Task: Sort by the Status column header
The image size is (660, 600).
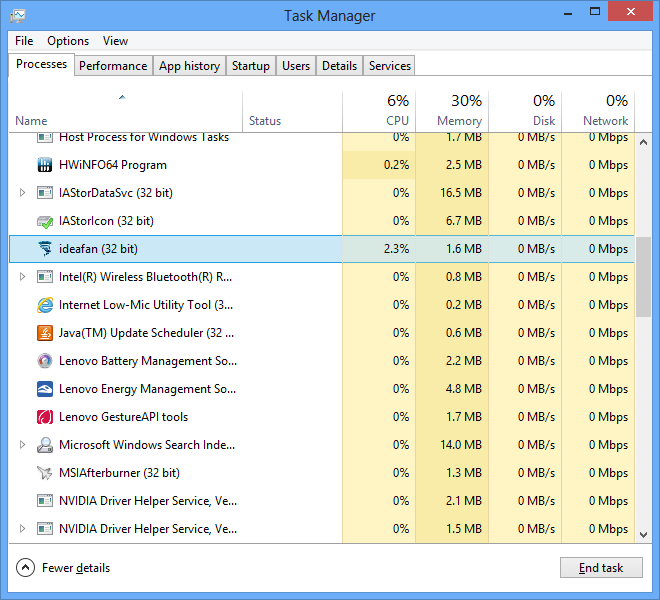Action: (x=293, y=112)
